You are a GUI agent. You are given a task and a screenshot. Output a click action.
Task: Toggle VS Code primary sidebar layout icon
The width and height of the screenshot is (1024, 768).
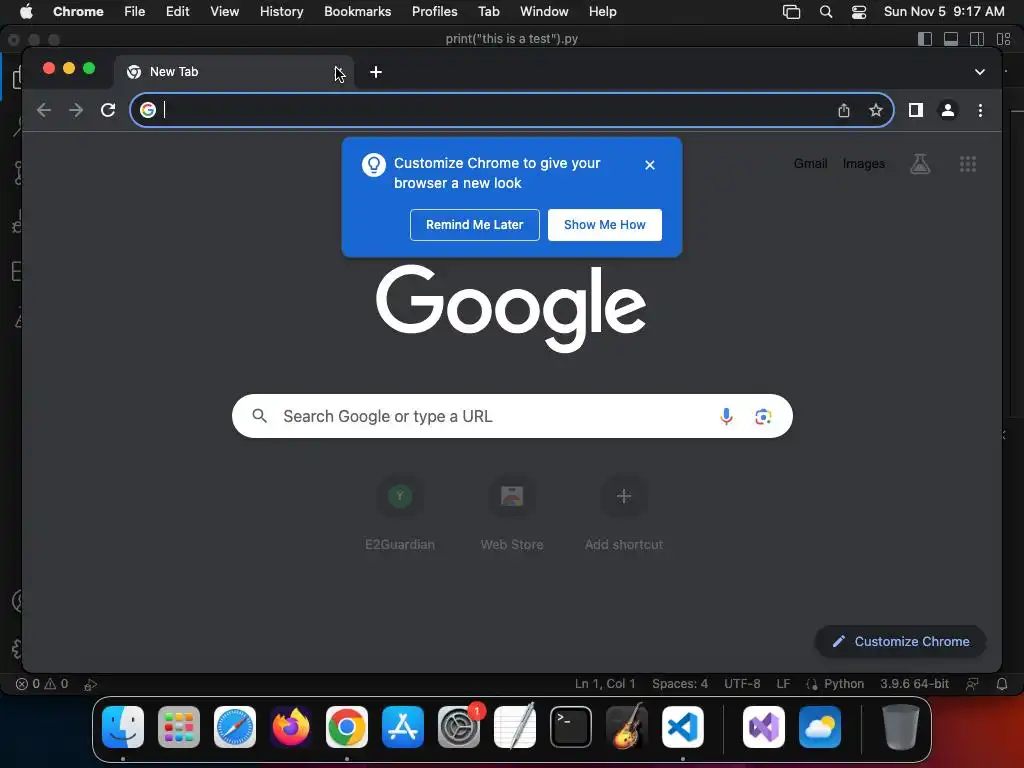point(925,39)
